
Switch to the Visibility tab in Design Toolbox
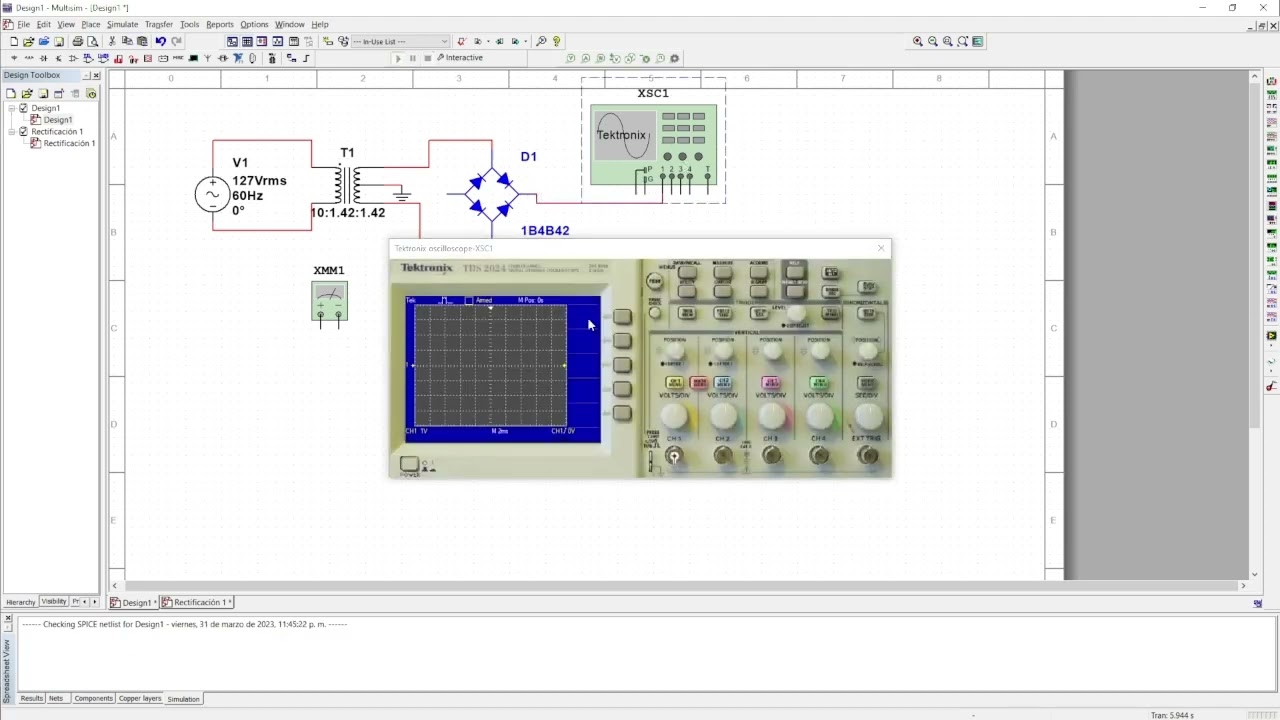[x=54, y=602]
